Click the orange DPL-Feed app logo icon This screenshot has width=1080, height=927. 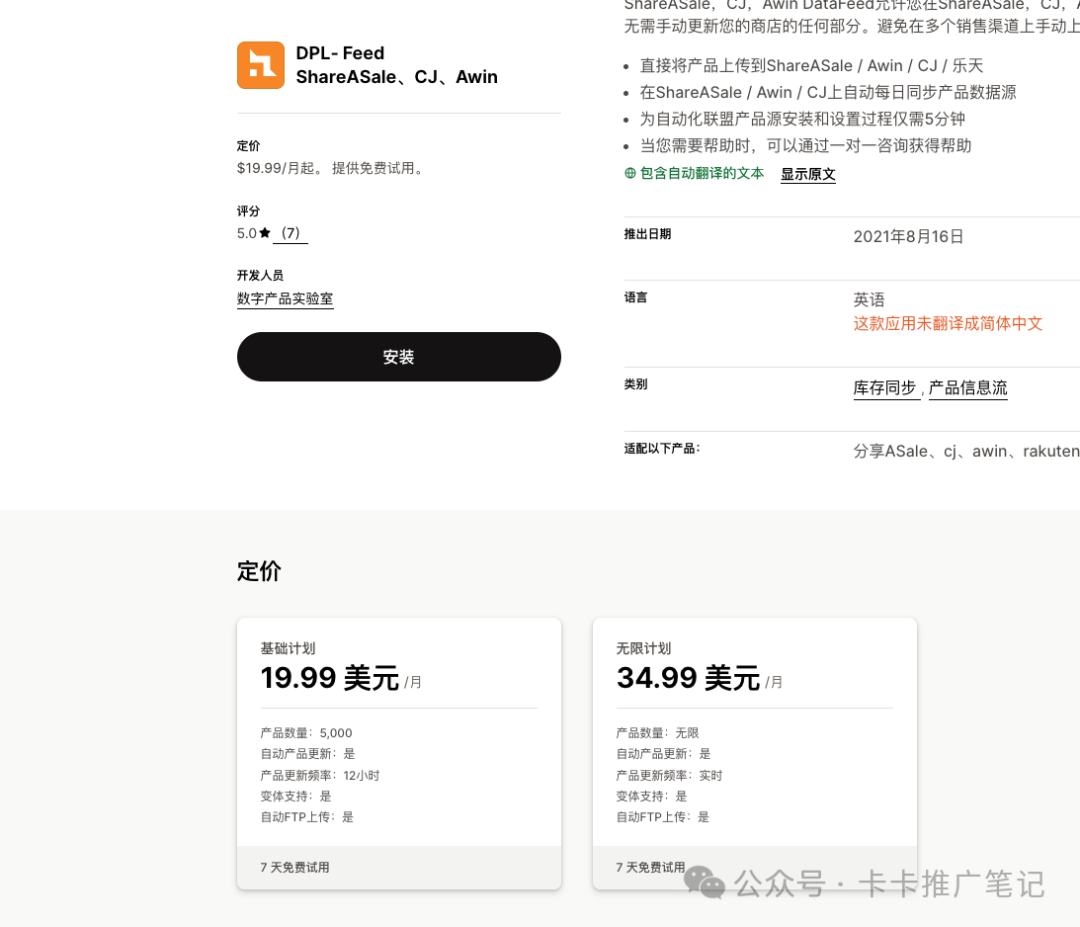click(260, 65)
